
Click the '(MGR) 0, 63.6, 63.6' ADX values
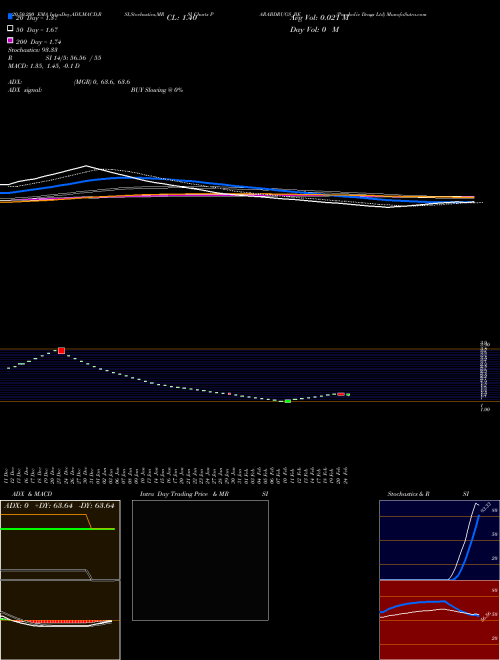coord(102,82)
